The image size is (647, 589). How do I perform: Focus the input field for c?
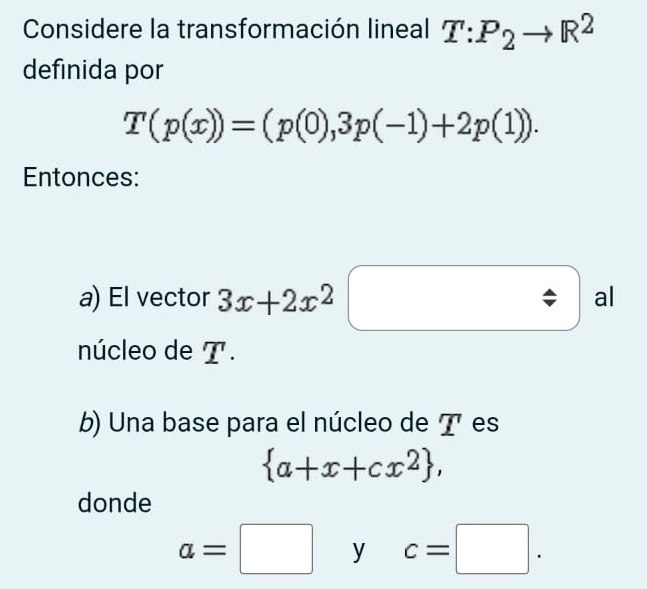coord(492,549)
